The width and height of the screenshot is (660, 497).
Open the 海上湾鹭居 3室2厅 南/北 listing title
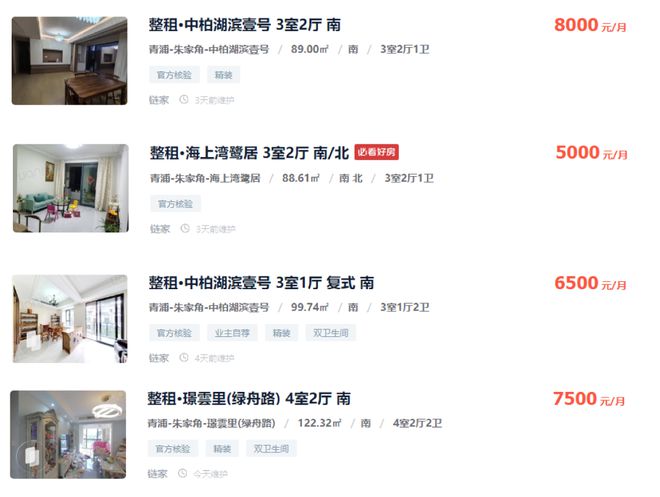(249, 153)
